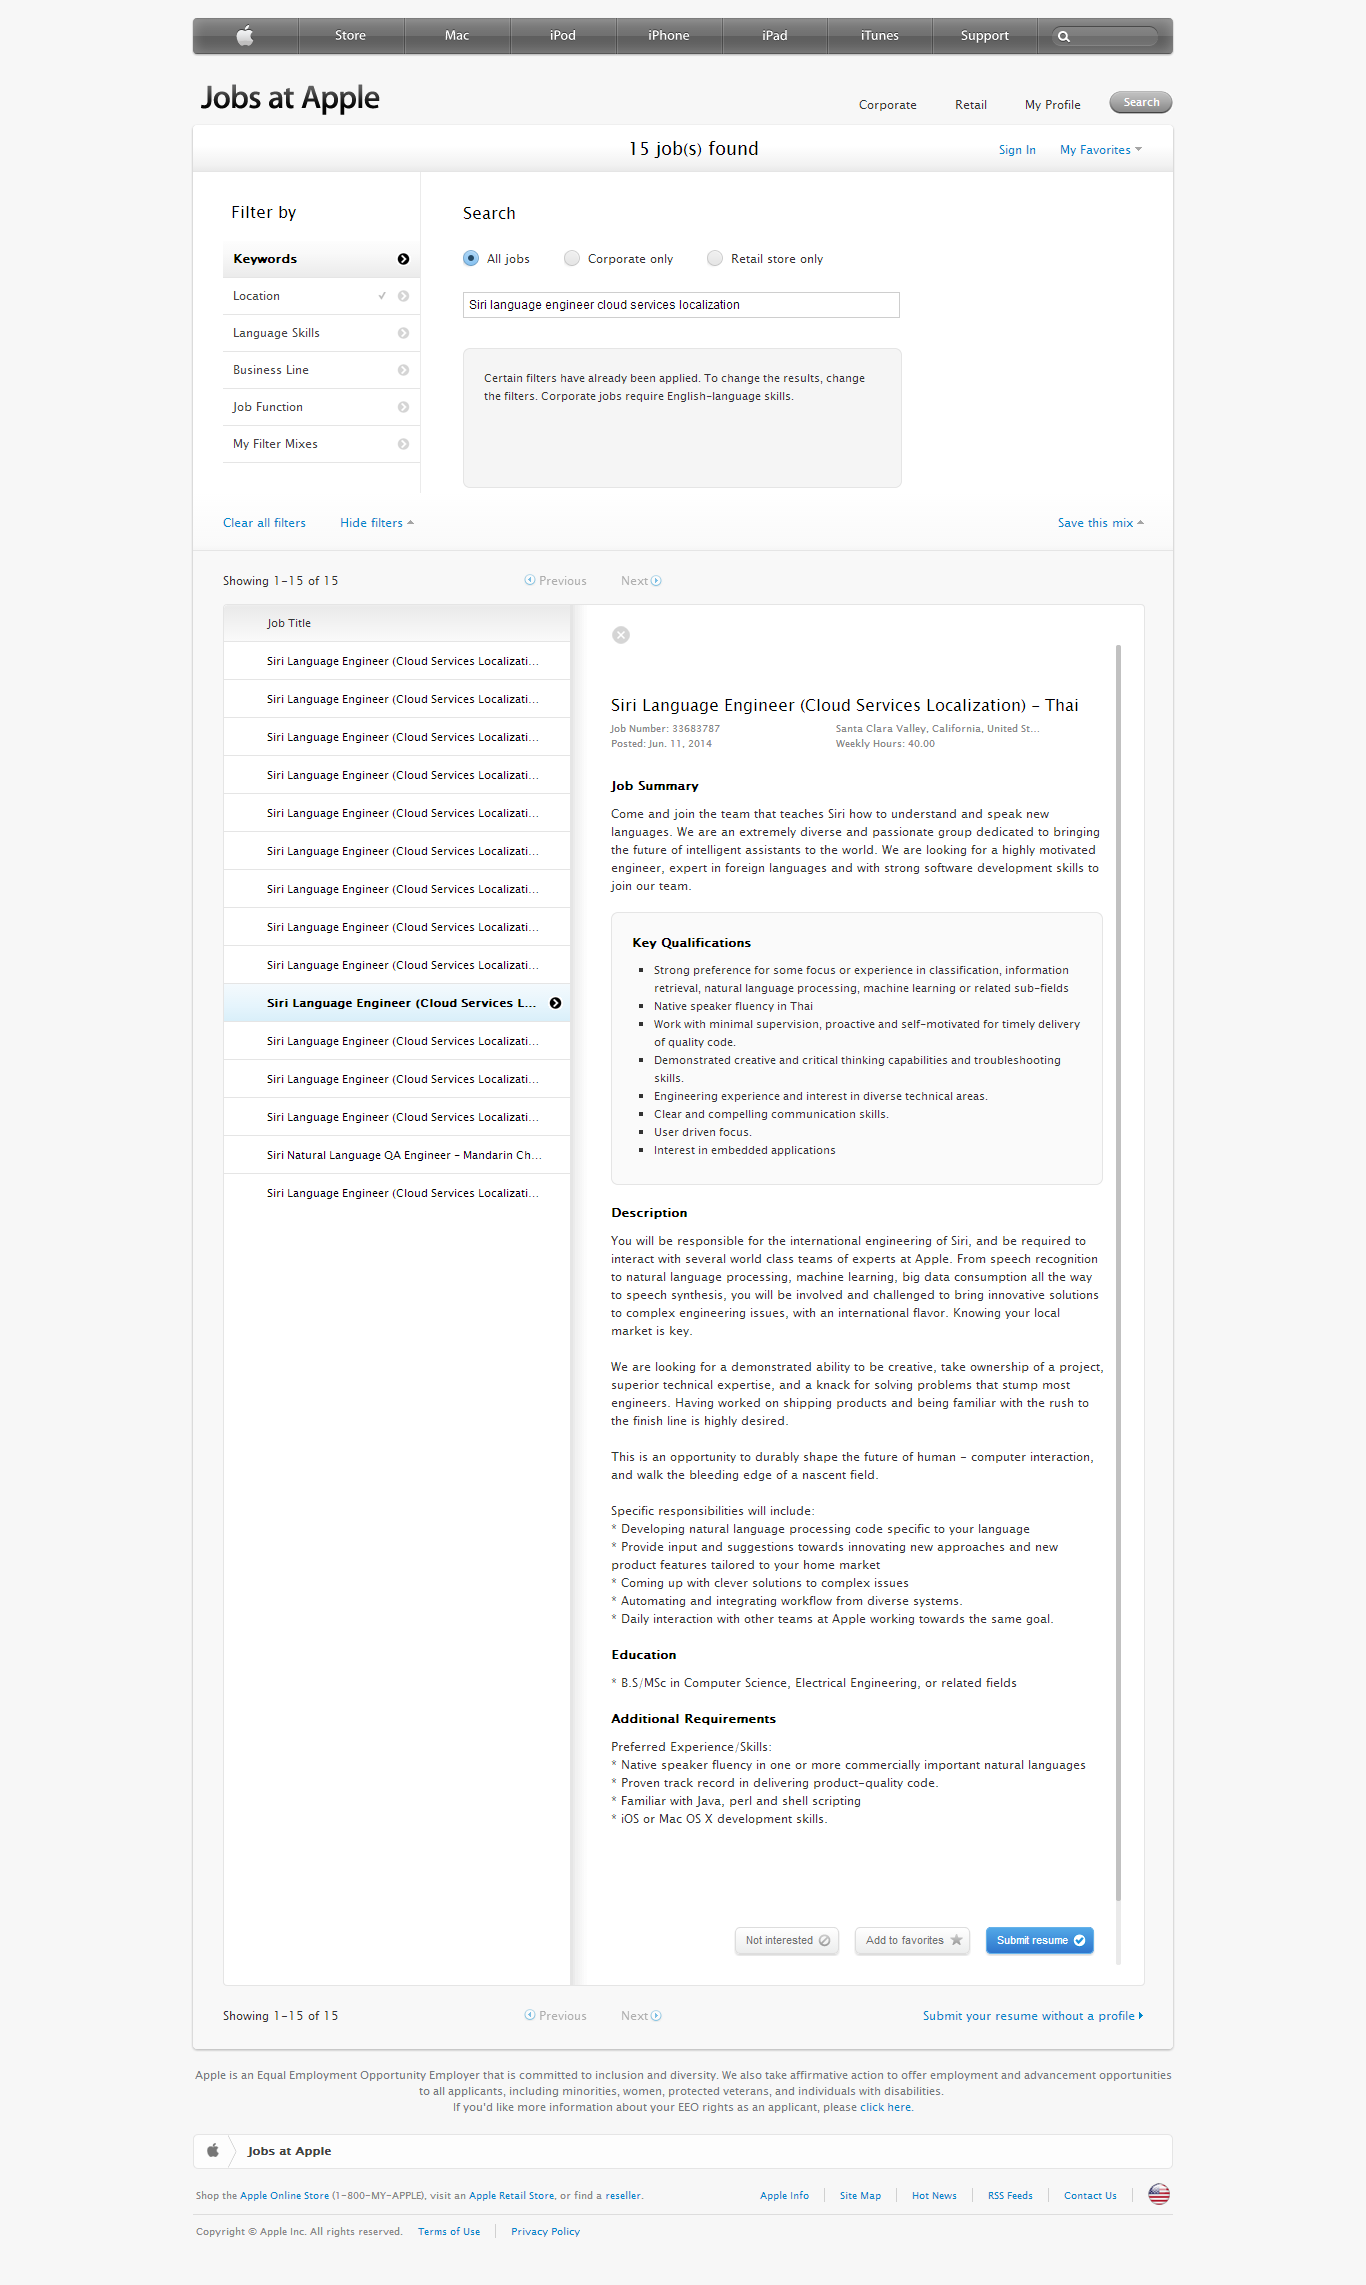Open the Store menu in the top nav
Screen dimensions: 1366x2285
[x=350, y=36]
